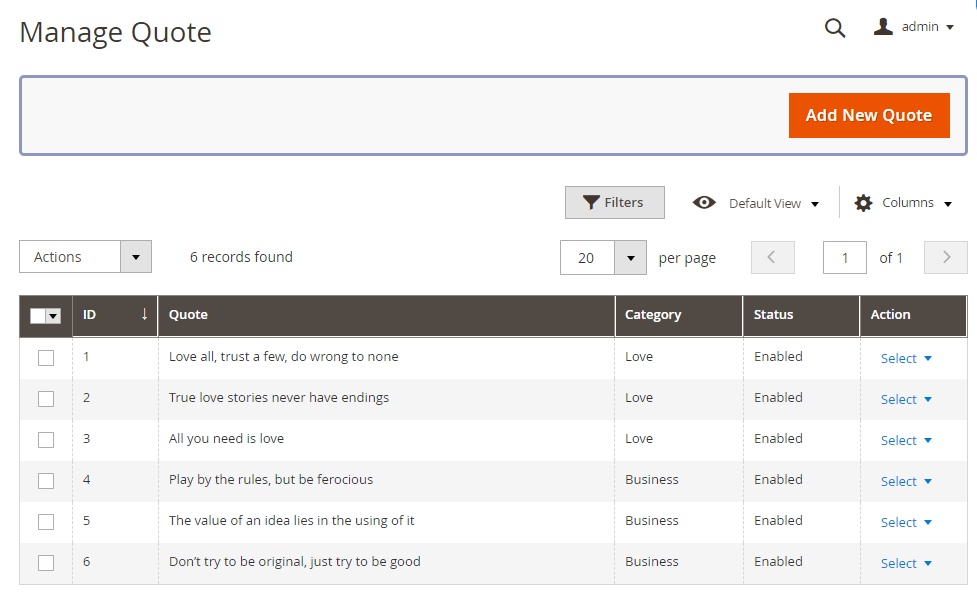Select checkbox for "All you need is love"

46,440
